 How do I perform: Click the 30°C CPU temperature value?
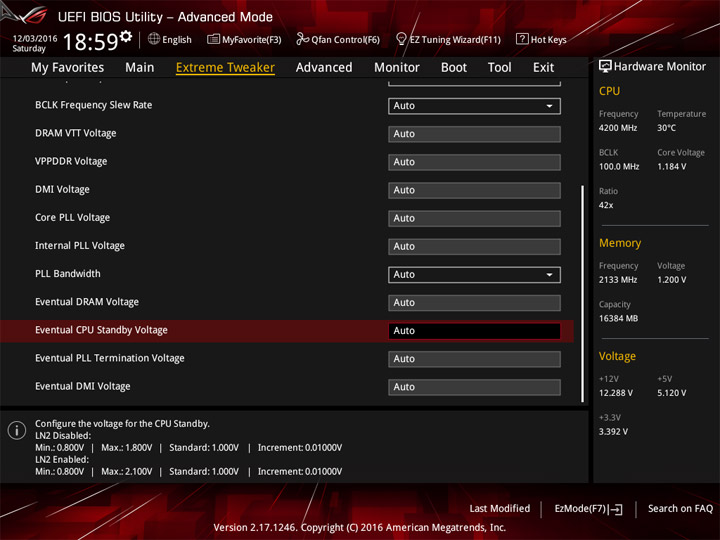666,128
